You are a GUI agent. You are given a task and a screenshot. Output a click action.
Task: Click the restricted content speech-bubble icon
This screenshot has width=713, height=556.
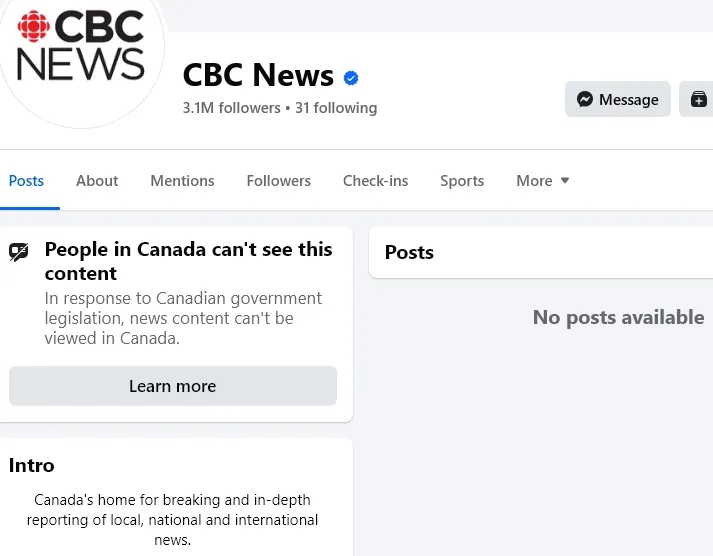click(x=19, y=252)
